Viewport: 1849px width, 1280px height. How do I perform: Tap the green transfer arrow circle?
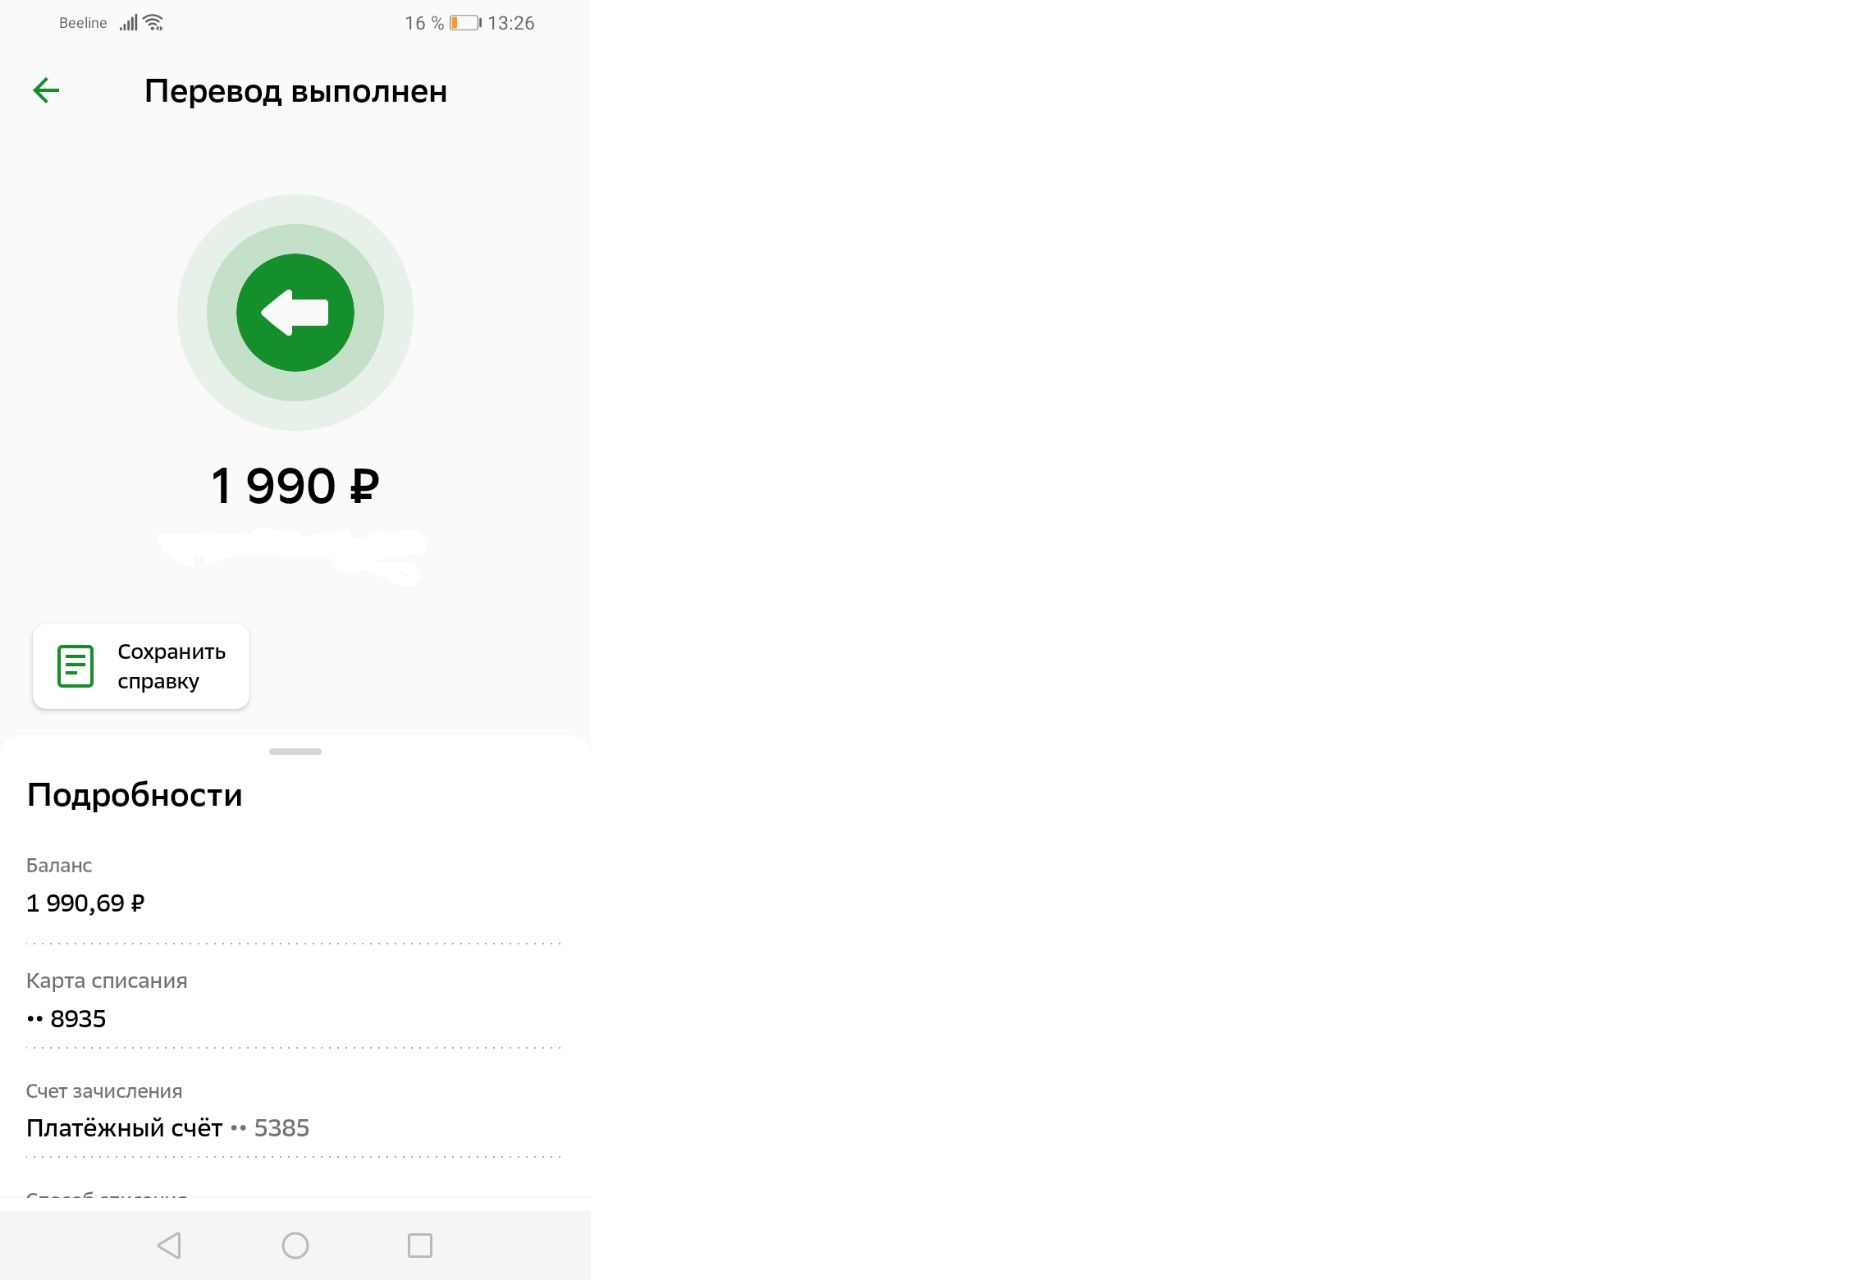[295, 313]
